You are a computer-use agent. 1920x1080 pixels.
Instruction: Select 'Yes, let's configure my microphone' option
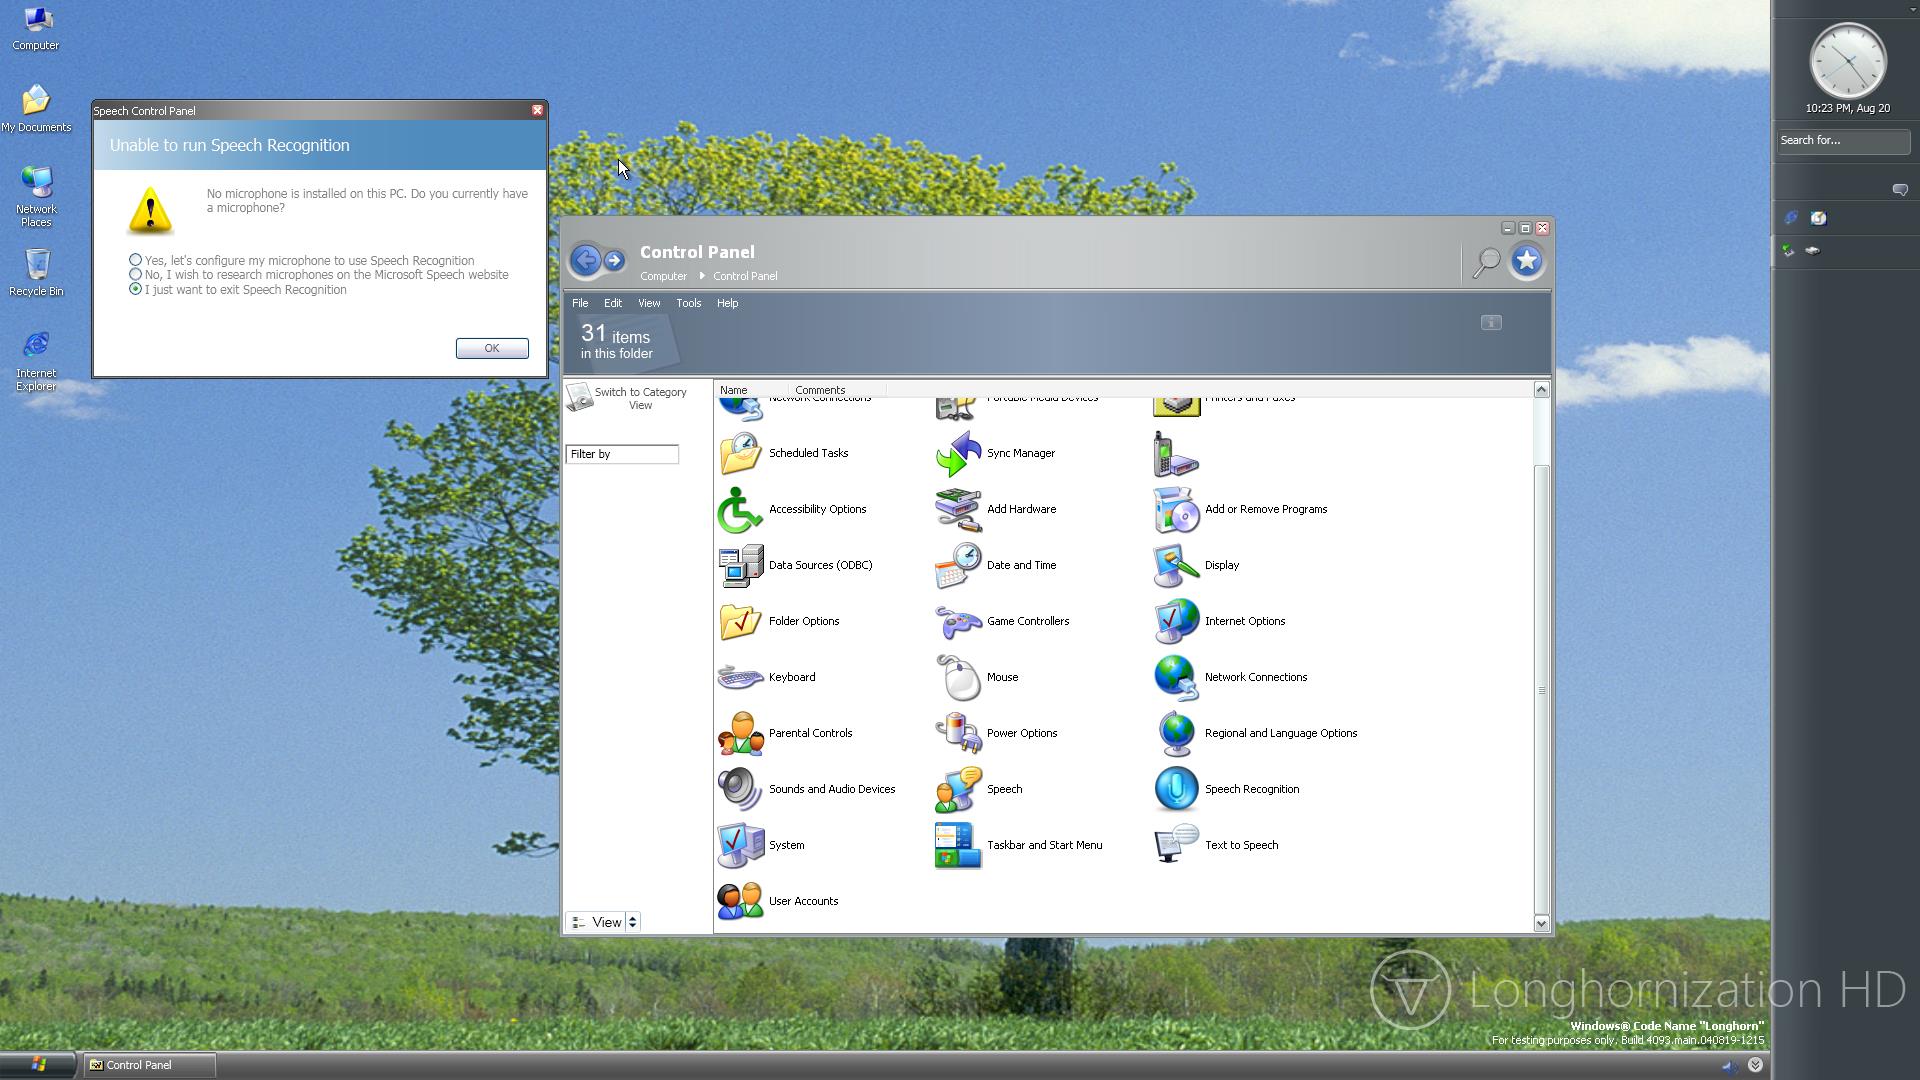click(x=135, y=260)
